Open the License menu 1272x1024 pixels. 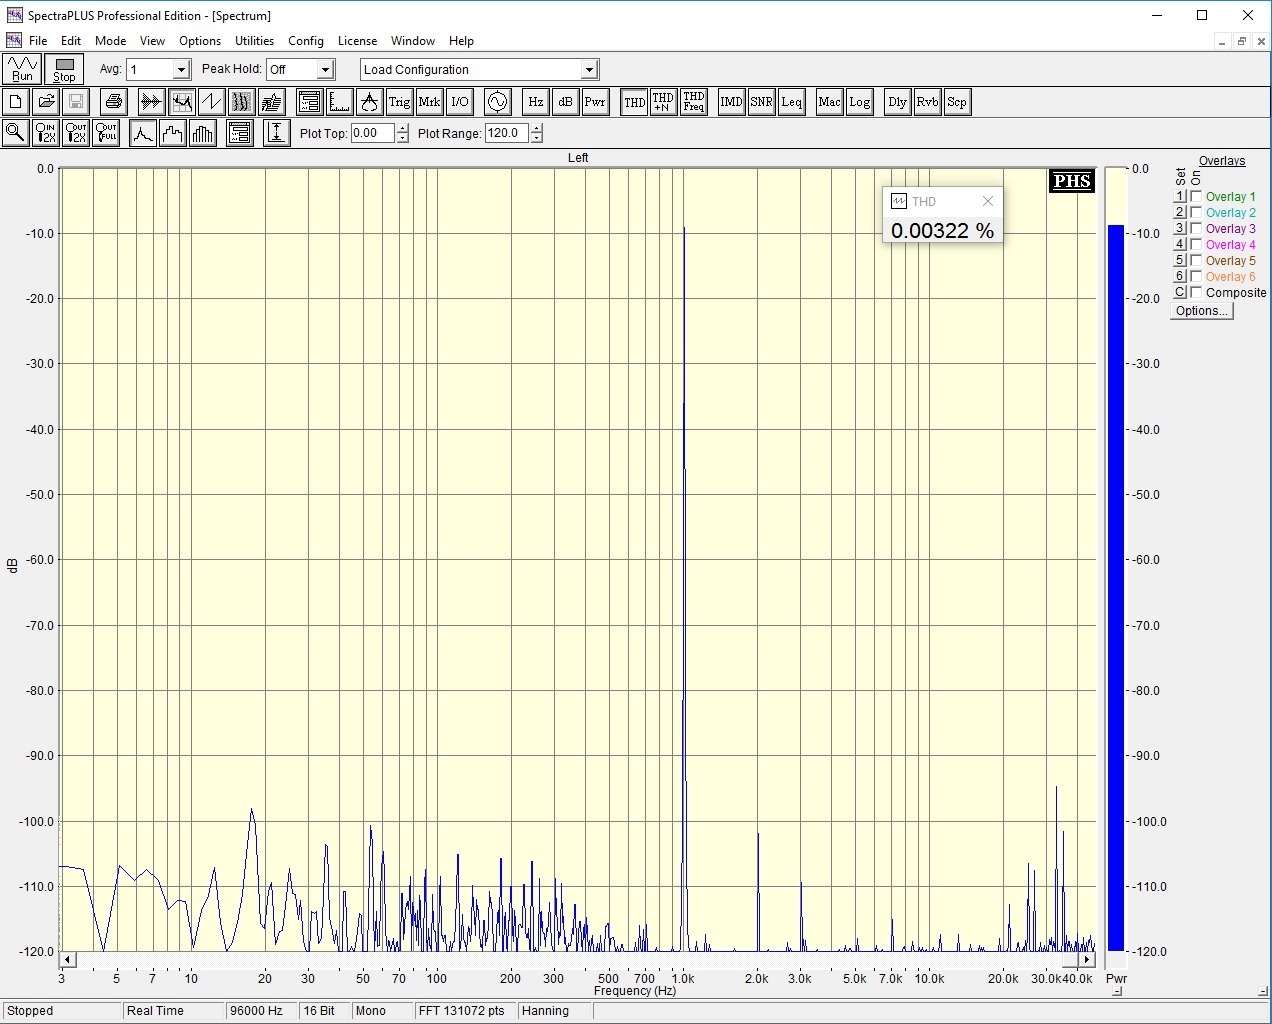(357, 41)
